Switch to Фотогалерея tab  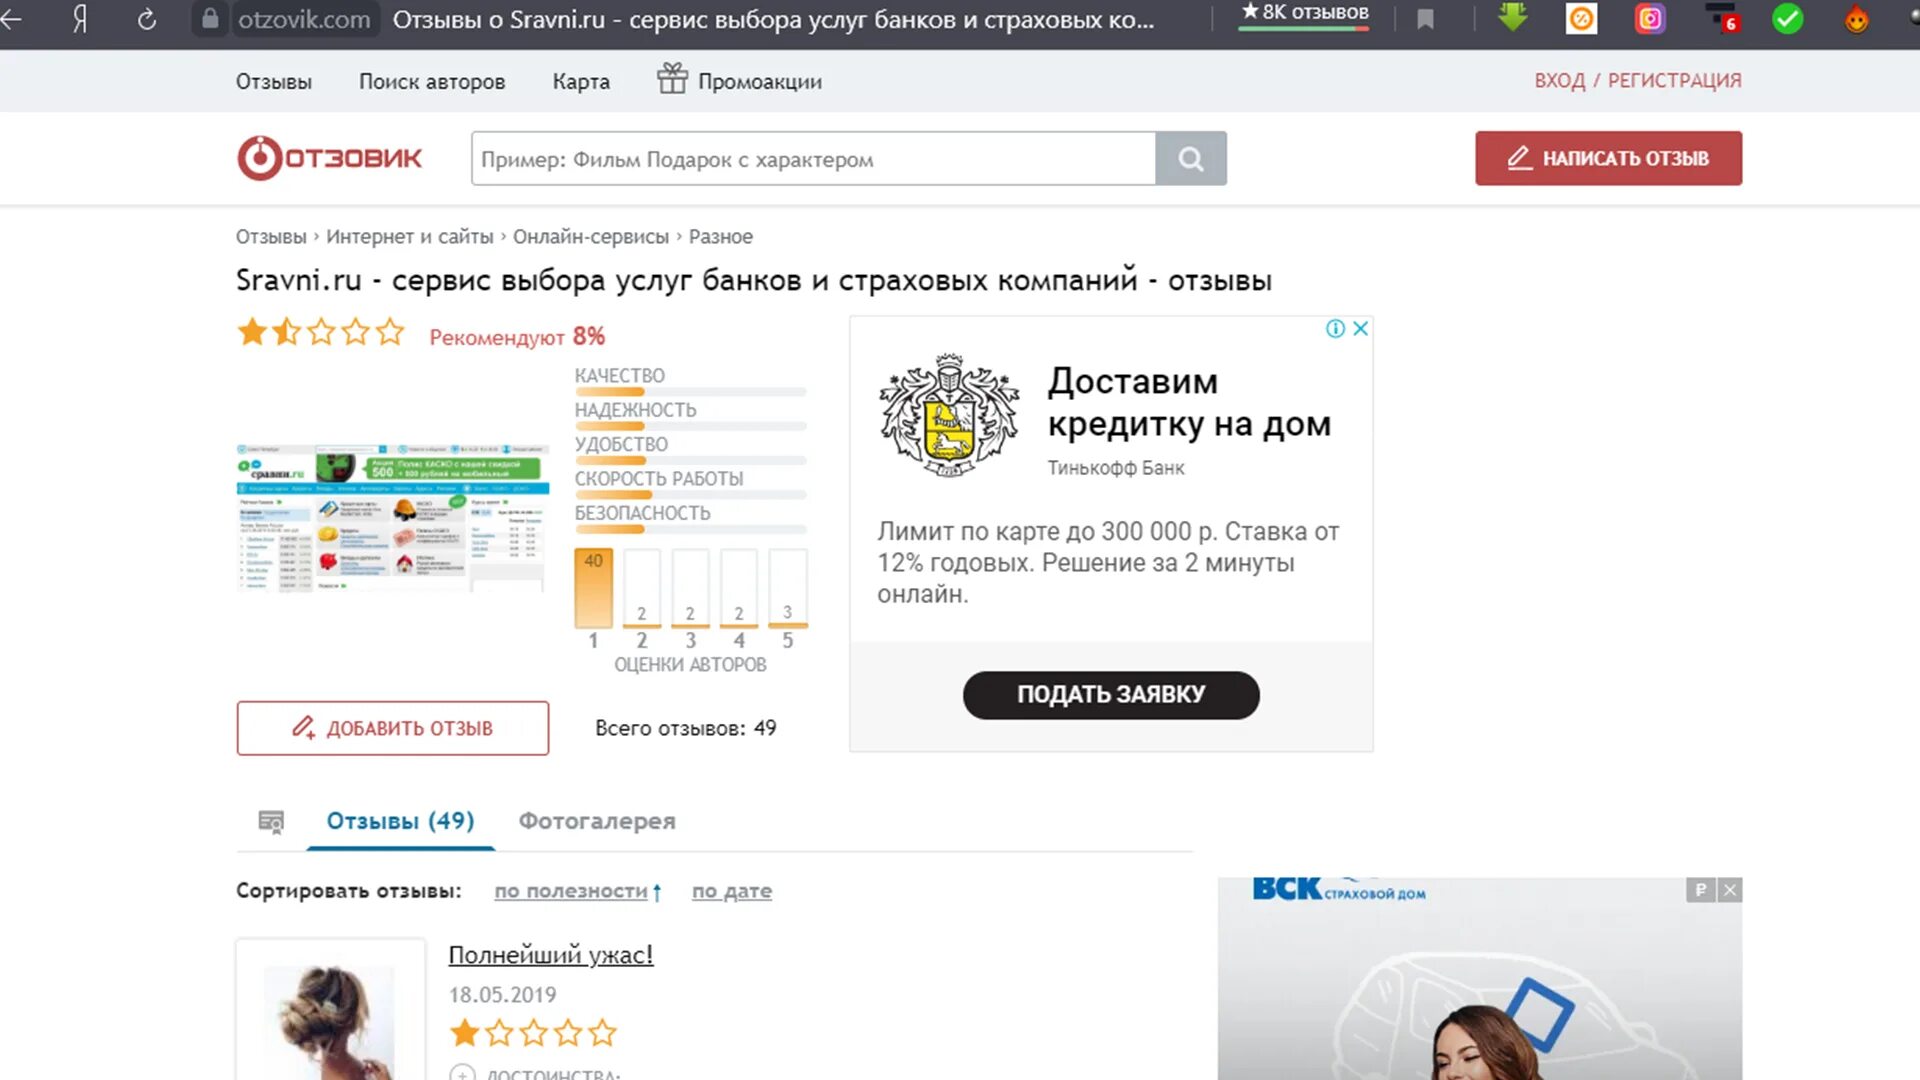597,822
